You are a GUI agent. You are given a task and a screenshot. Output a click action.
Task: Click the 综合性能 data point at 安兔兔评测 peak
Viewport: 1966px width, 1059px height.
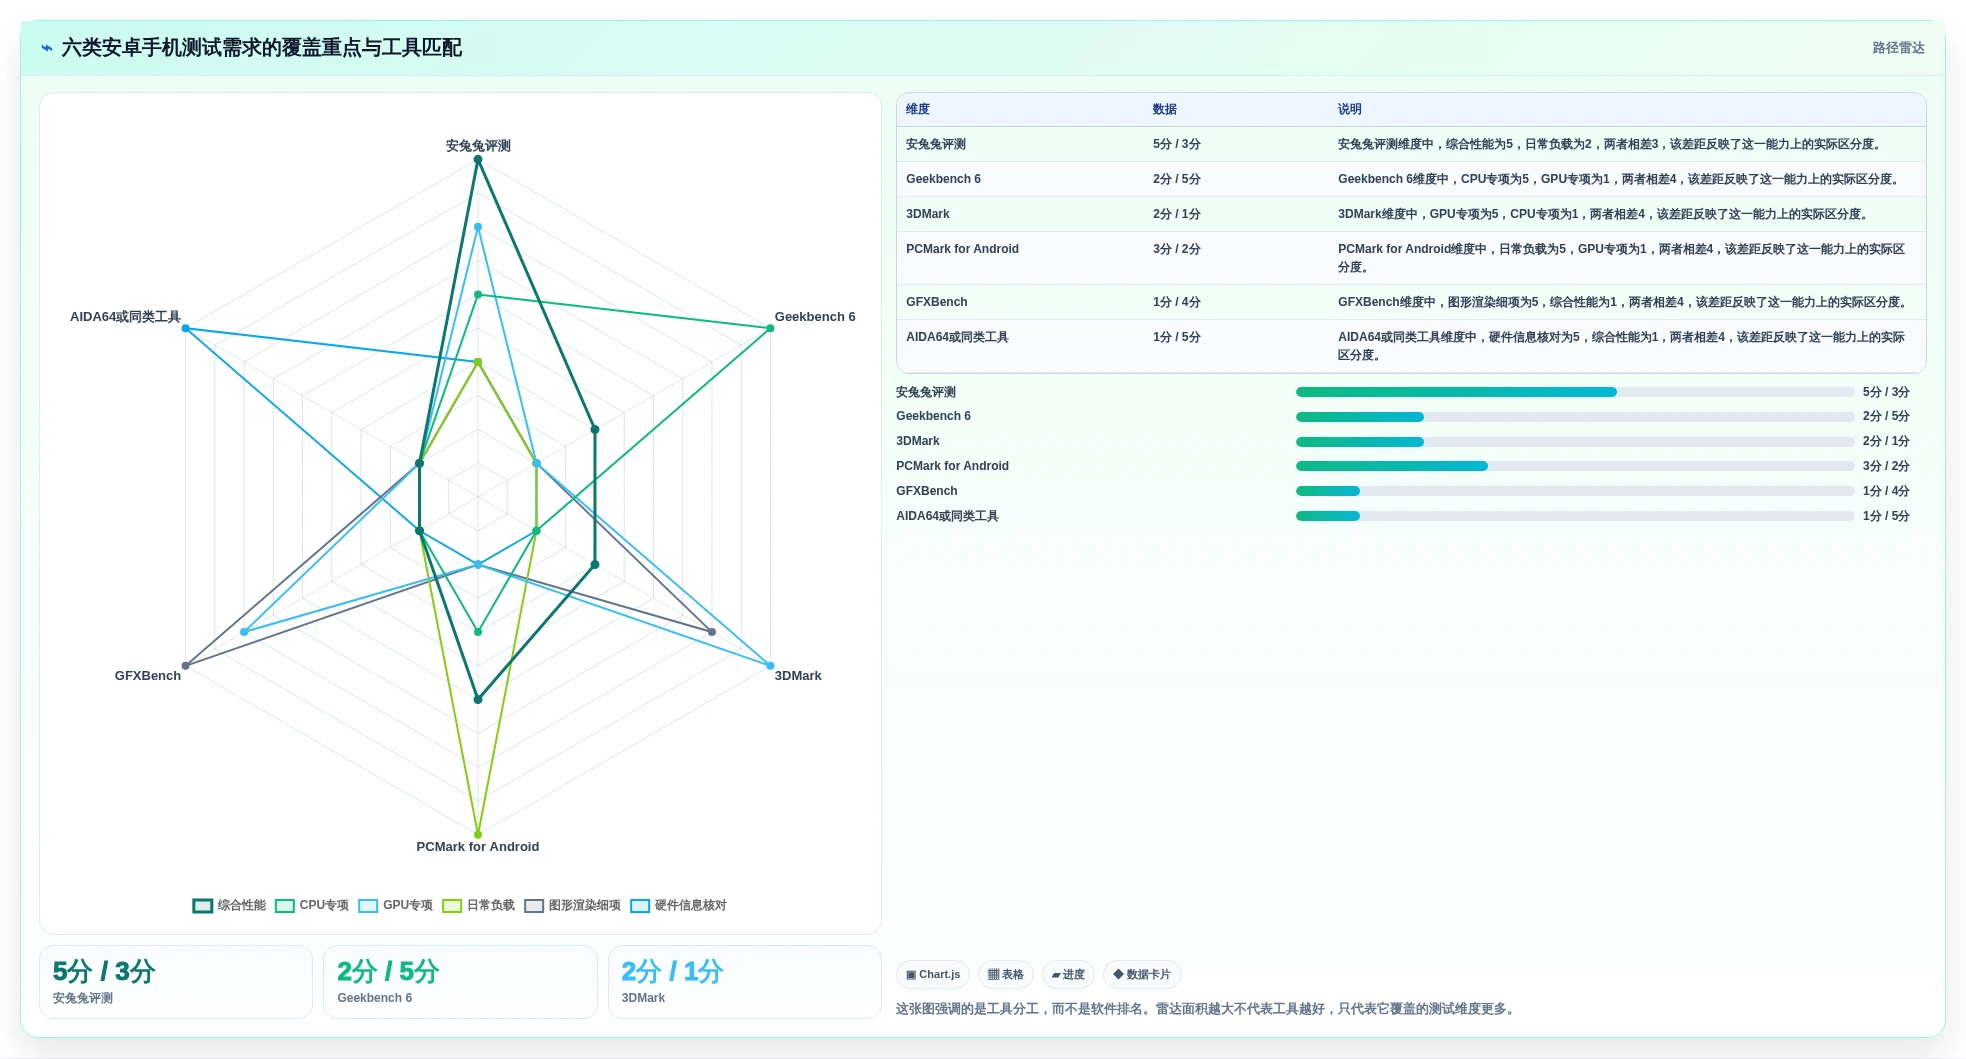[x=478, y=160]
